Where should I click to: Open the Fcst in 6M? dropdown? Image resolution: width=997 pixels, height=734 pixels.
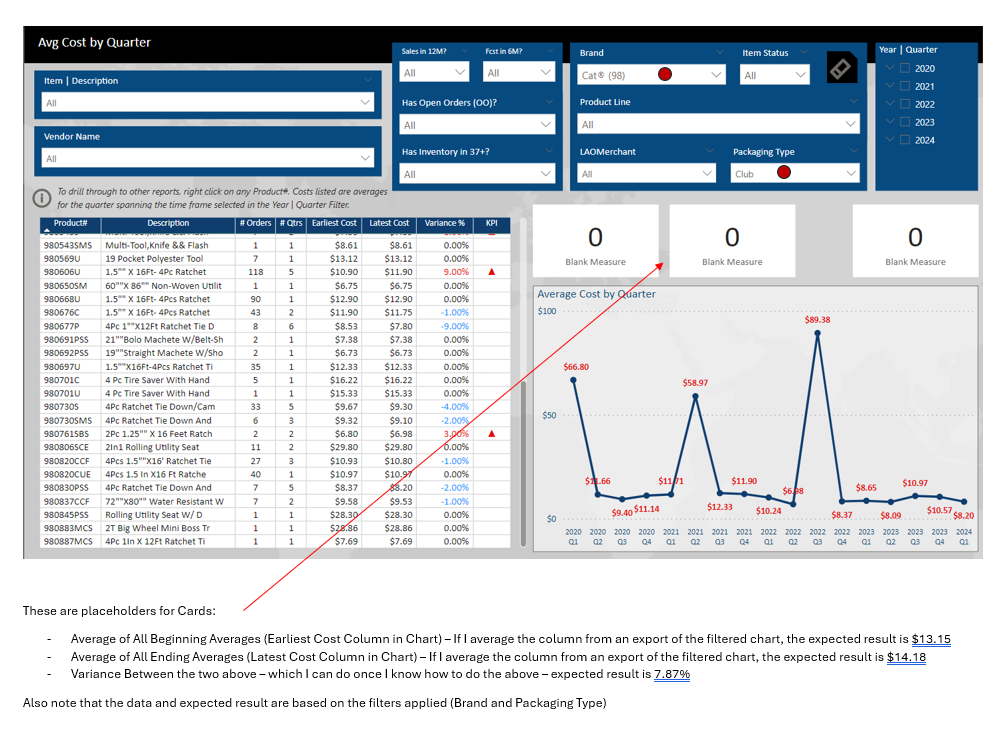(519, 73)
